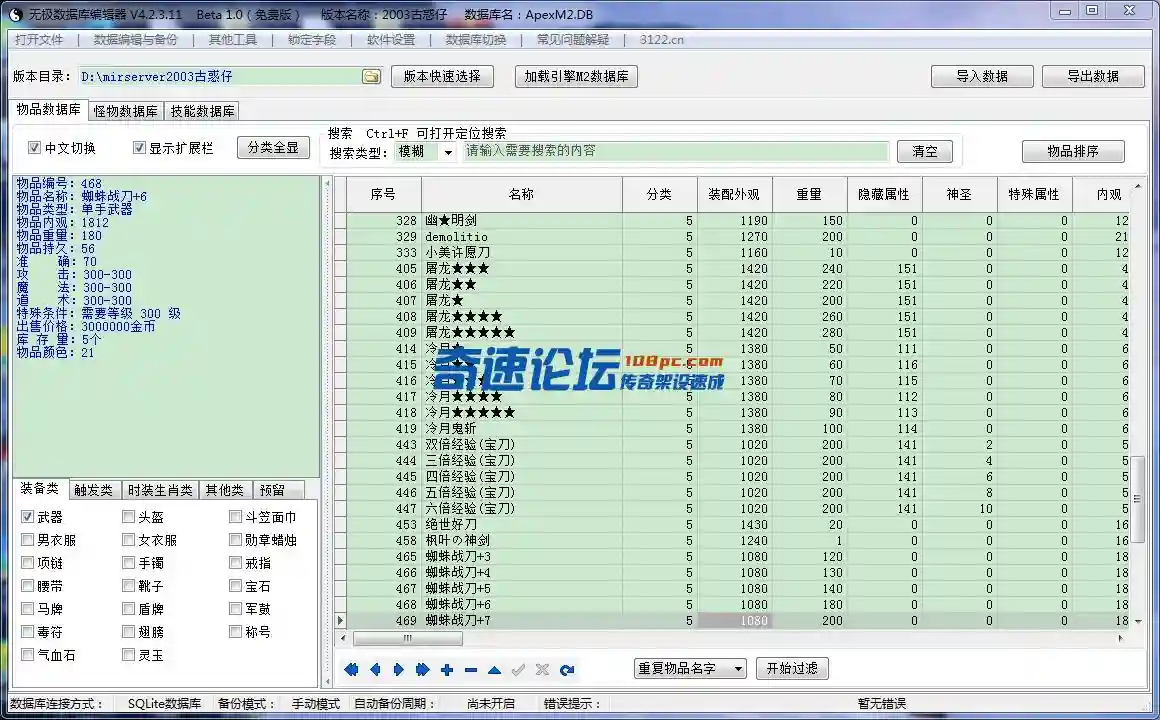Click the 装配外观 column header
The width and height of the screenshot is (1160, 720).
click(x=734, y=194)
